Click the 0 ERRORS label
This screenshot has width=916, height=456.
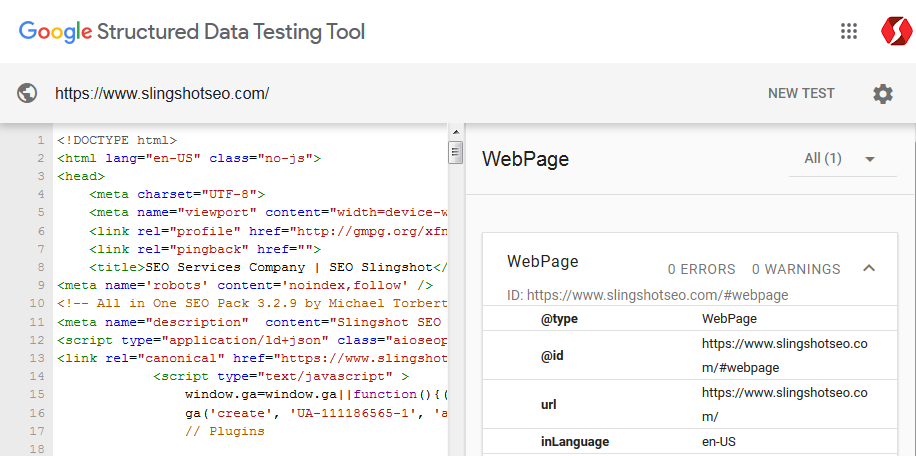(x=702, y=269)
